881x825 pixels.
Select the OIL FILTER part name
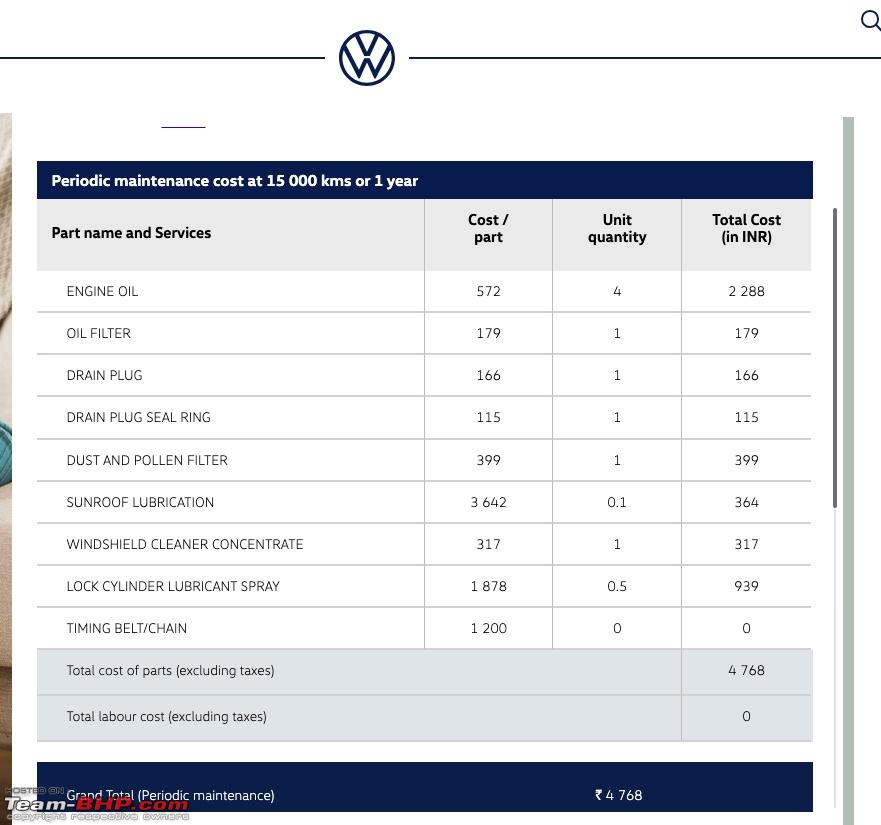coord(98,333)
